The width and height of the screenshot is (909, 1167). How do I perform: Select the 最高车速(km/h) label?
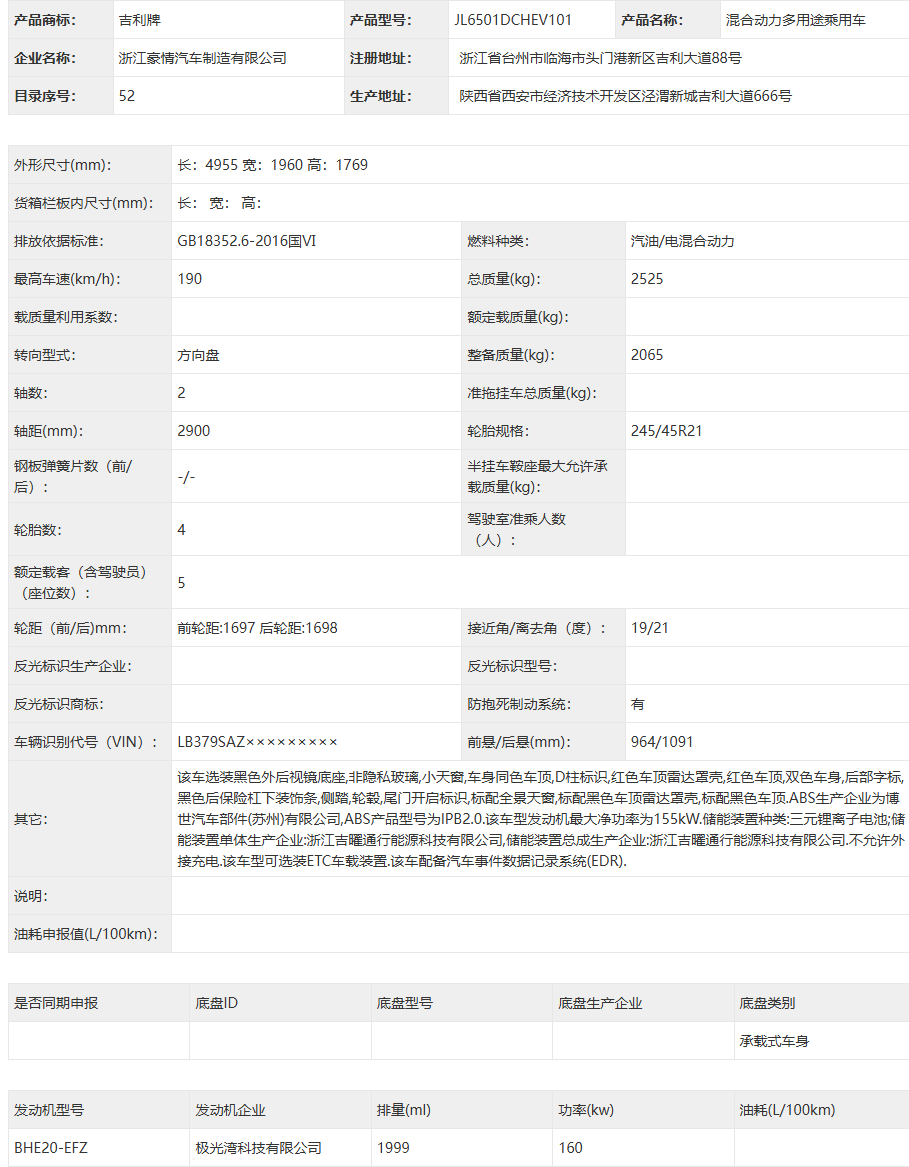point(67,279)
